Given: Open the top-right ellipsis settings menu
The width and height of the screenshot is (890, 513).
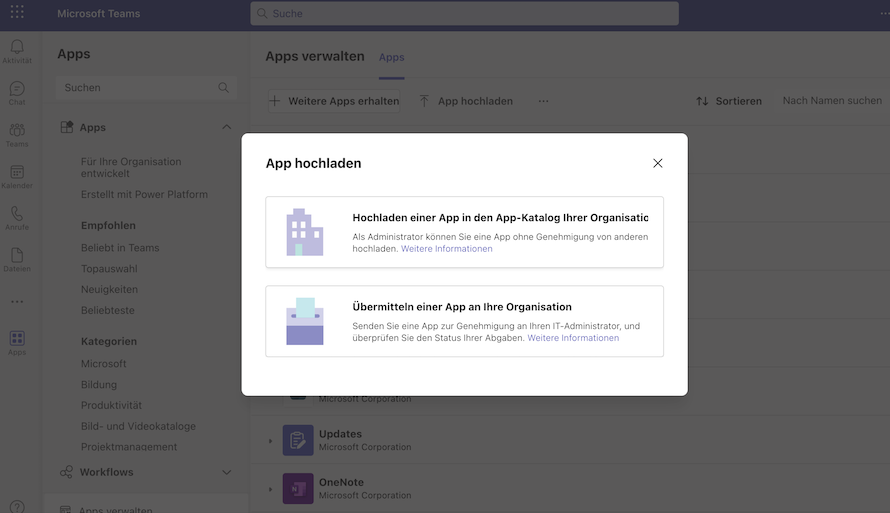Looking at the screenshot, I should (x=884, y=13).
